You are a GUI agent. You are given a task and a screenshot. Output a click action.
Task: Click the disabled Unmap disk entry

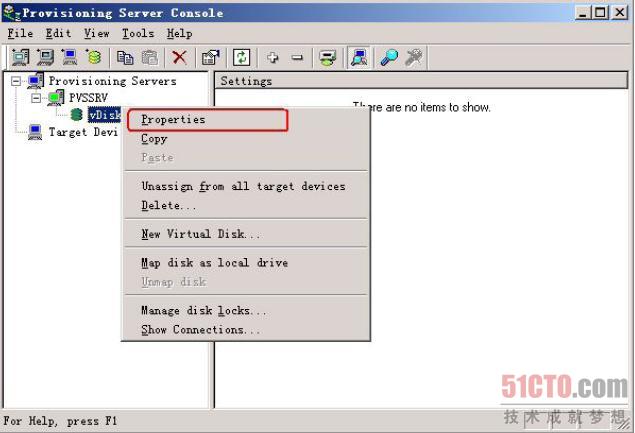[245, 282]
